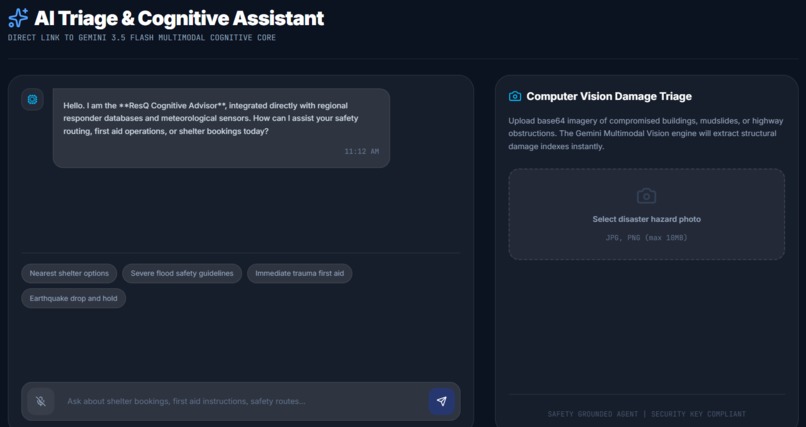Open the Select disaster hazard photo dropzone

[647, 214]
